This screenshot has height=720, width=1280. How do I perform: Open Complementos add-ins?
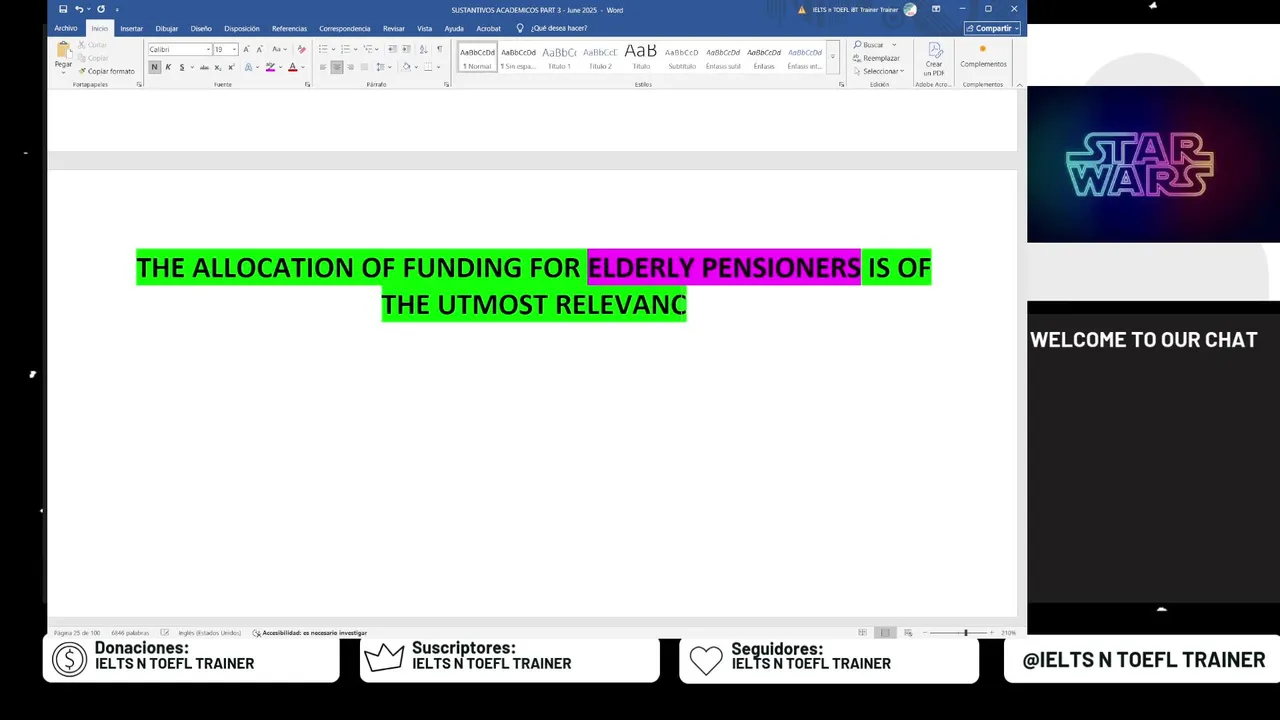pos(983,57)
